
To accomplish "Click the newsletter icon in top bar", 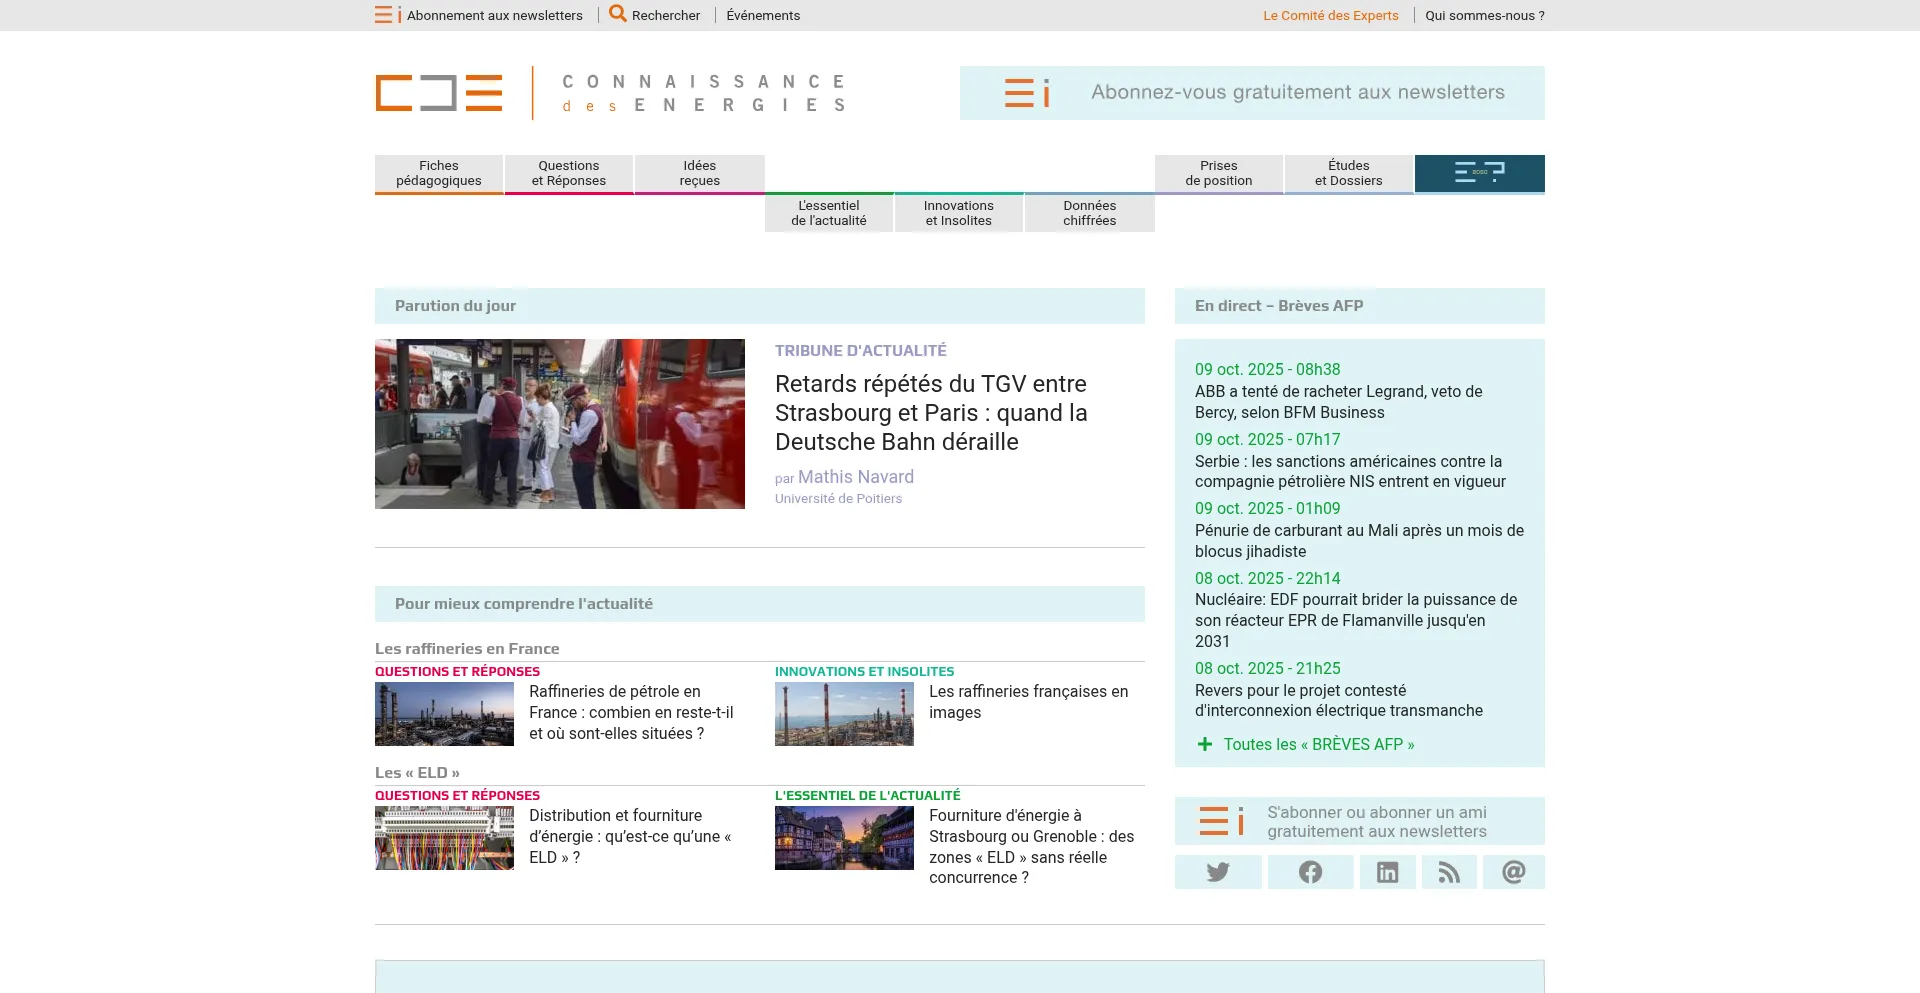I will click(387, 15).
